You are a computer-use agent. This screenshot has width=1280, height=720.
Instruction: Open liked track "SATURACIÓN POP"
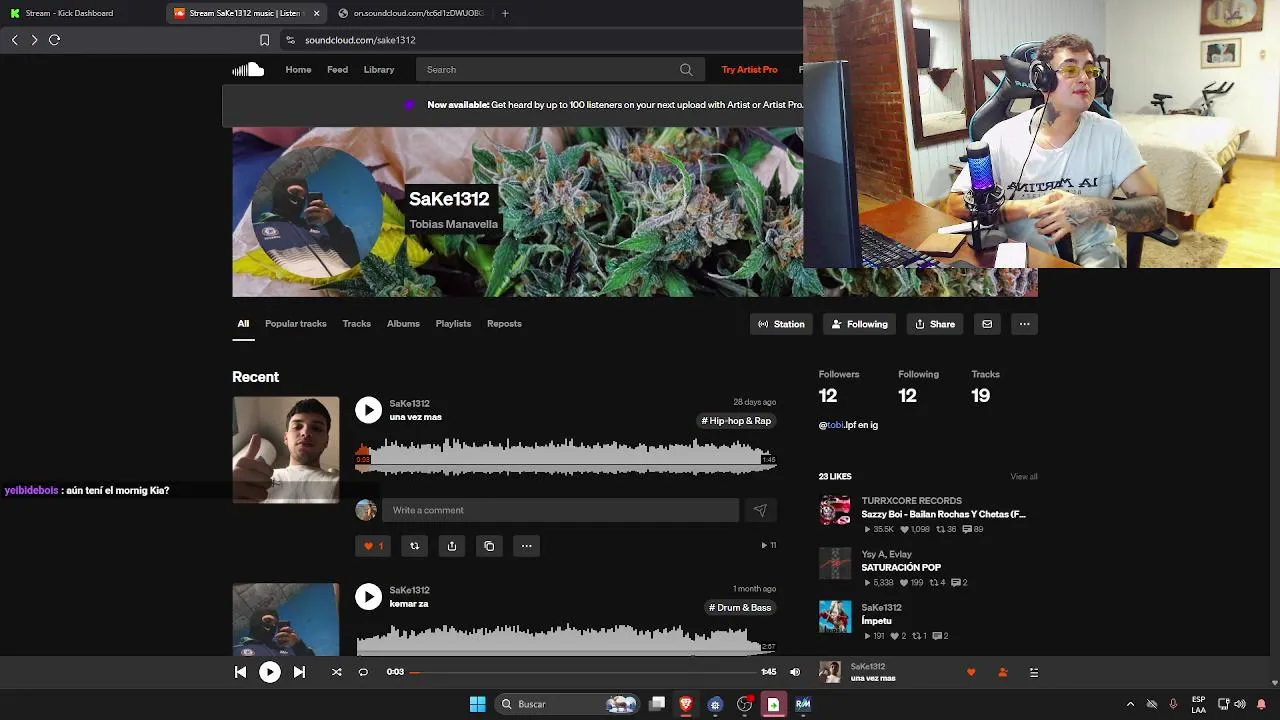(x=901, y=568)
